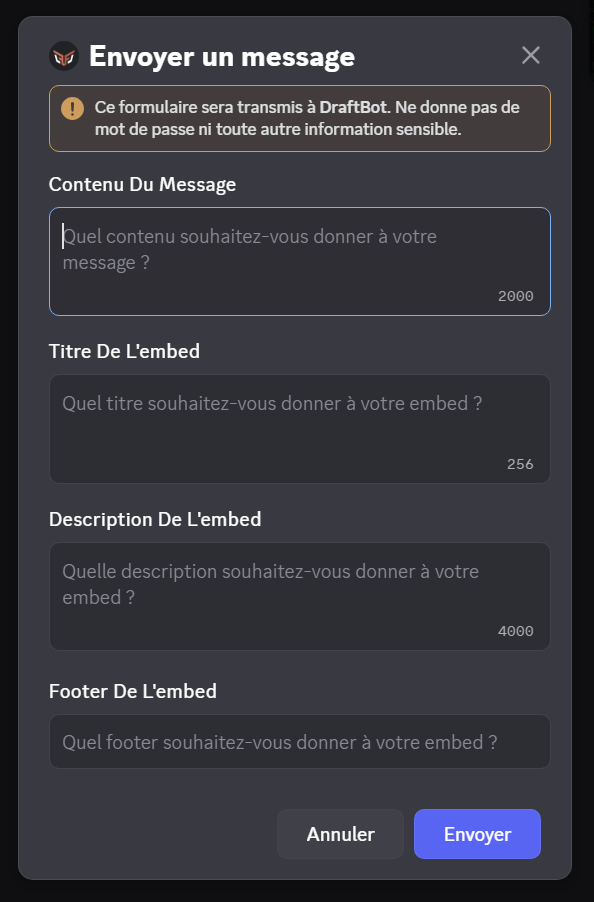Click the Description De L'embed label
Viewport: 594px width, 902px height.
pos(155,519)
